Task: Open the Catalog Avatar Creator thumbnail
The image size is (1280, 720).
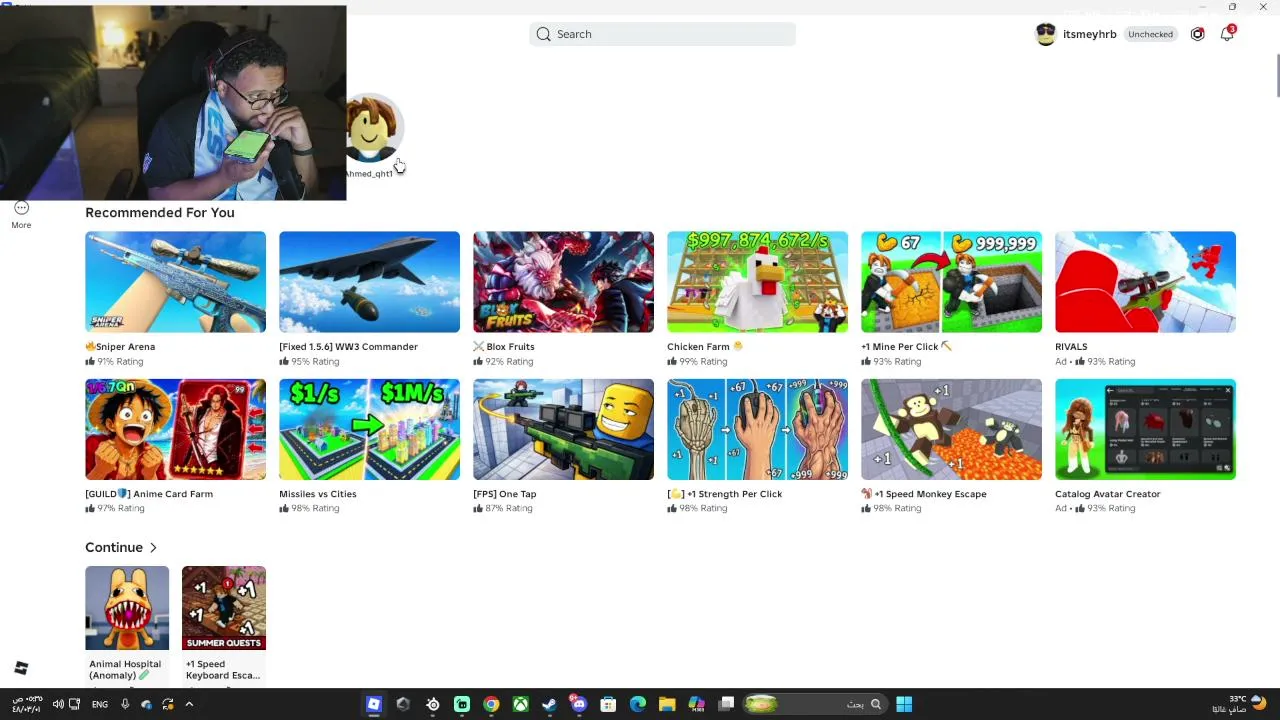Action: 1145,429
